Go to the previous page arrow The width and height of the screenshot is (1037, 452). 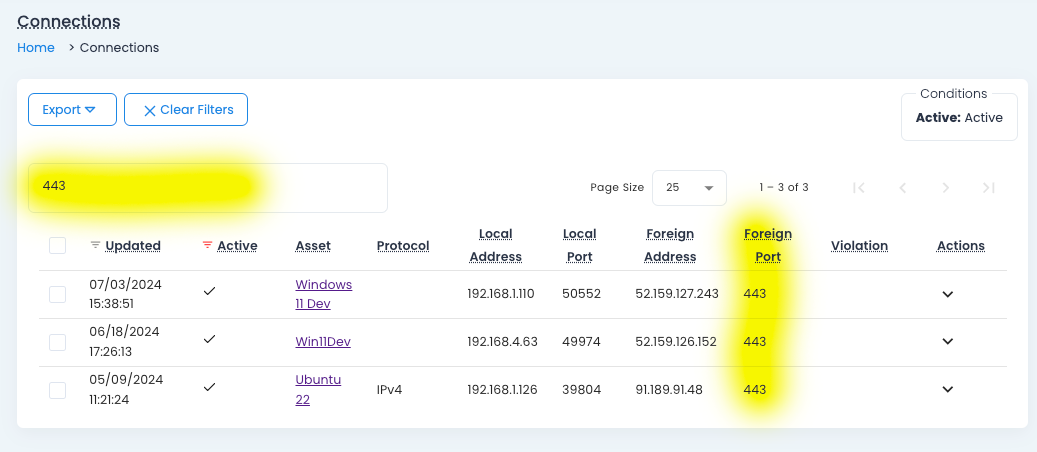pos(902,188)
